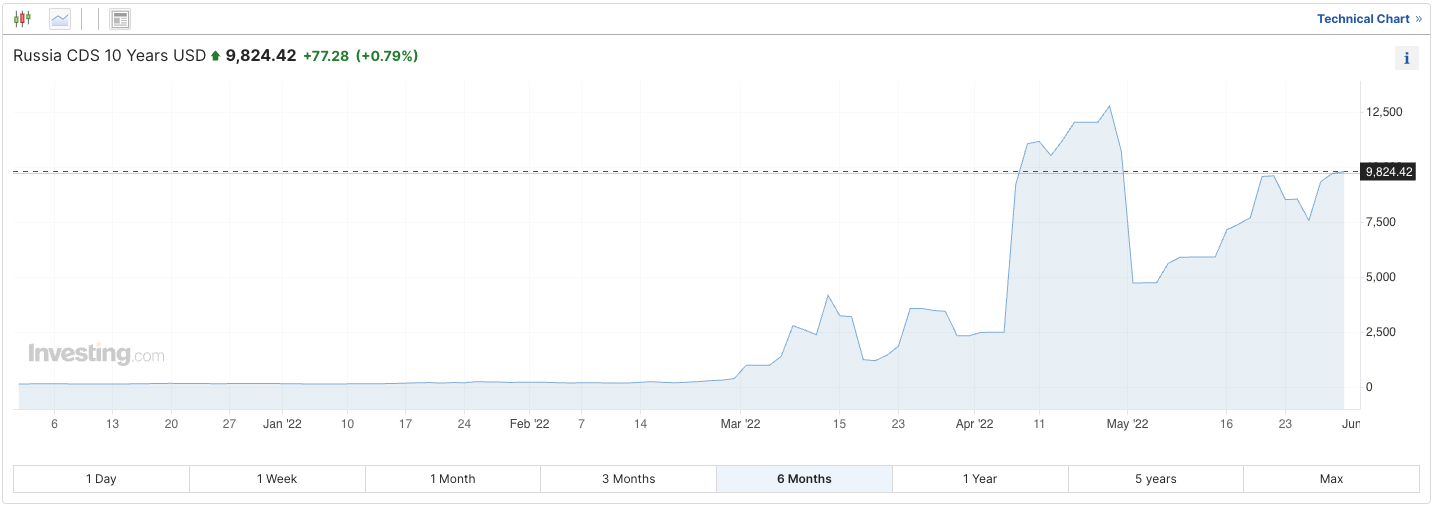
Task: Click the double chevron after Technical Chart
Action: tap(1418, 19)
